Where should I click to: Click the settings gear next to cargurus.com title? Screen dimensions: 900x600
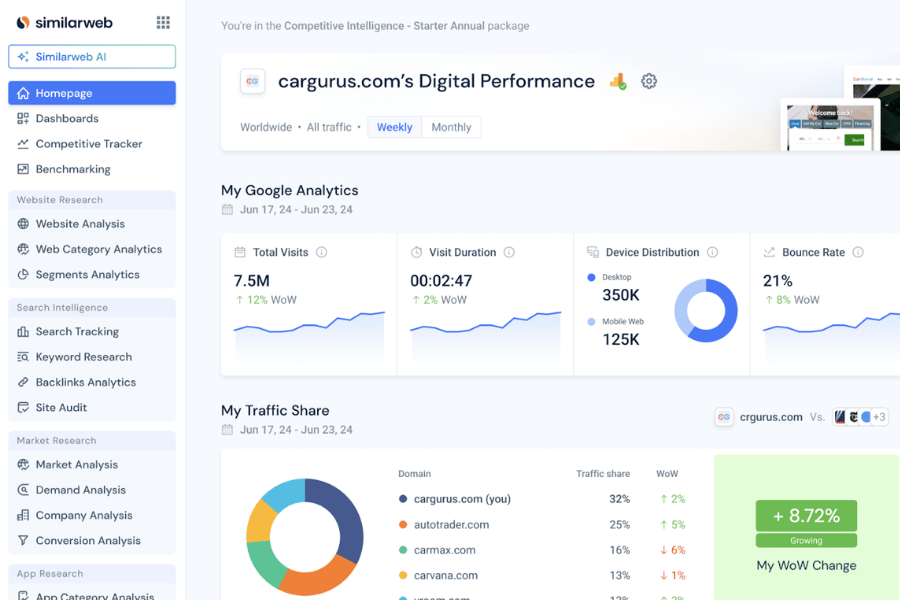tap(649, 81)
